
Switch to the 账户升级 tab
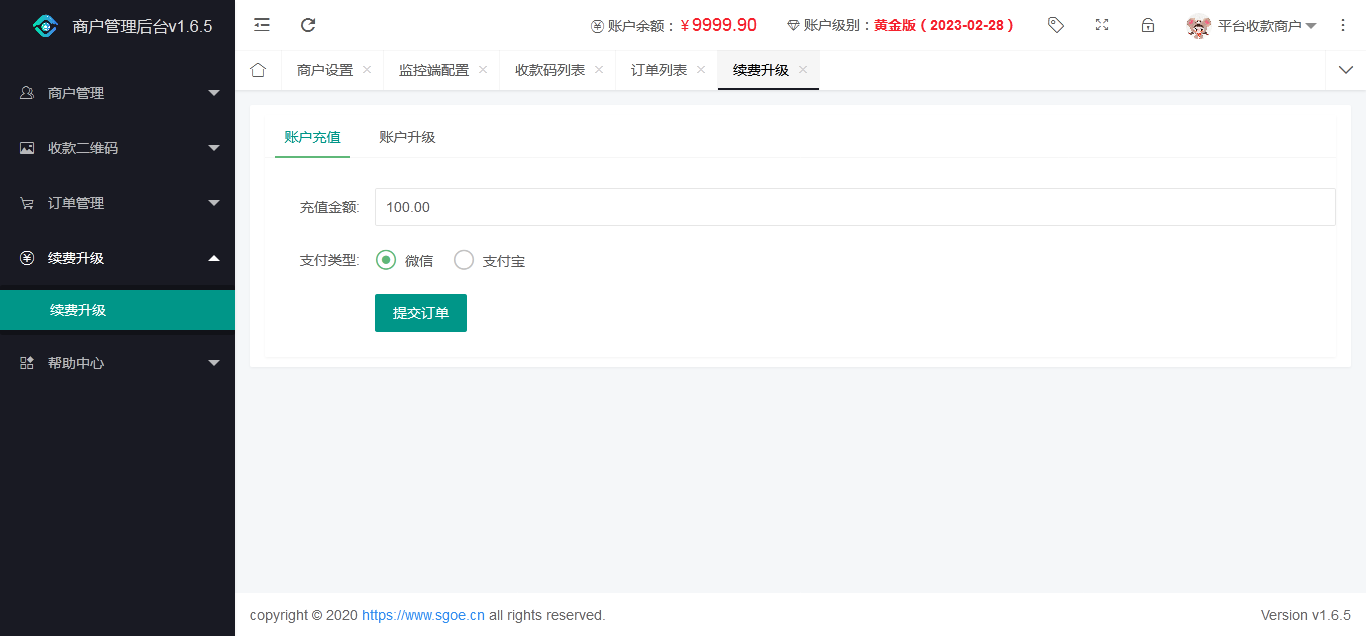(406, 137)
